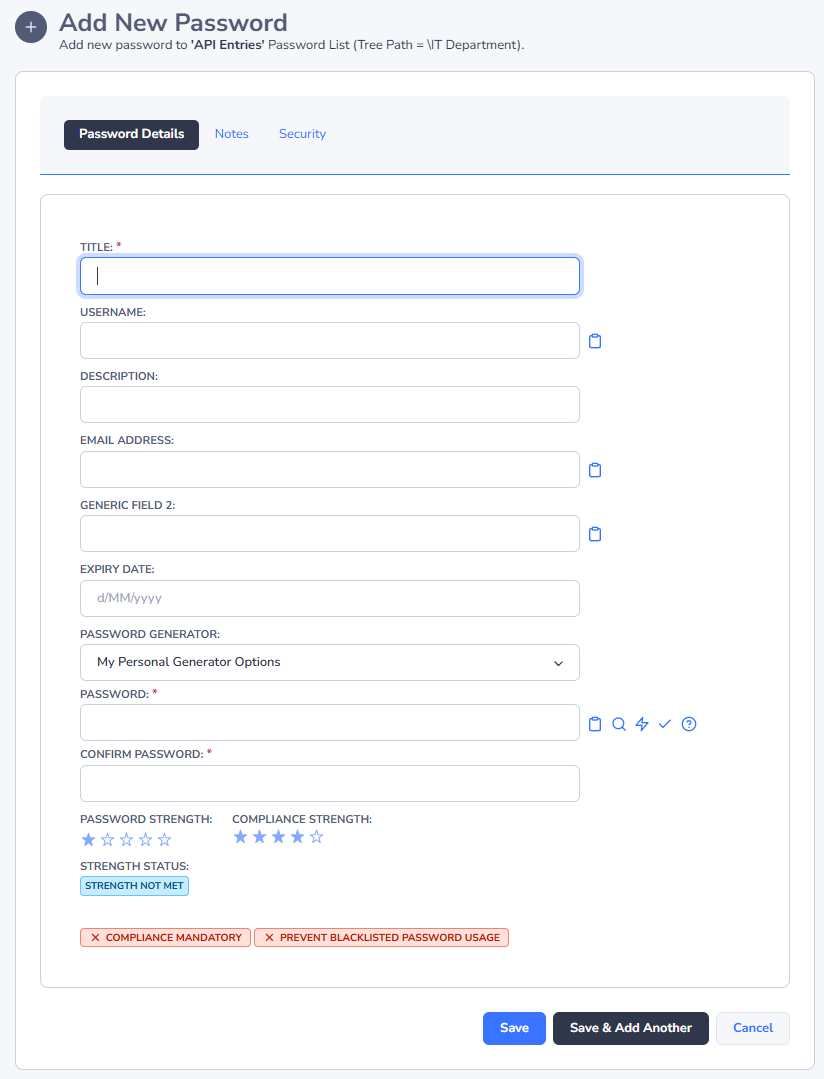The width and height of the screenshot is (824, 1079).
Task: Copy the Email Address to clipboard
Action: [x=595, y=469]
